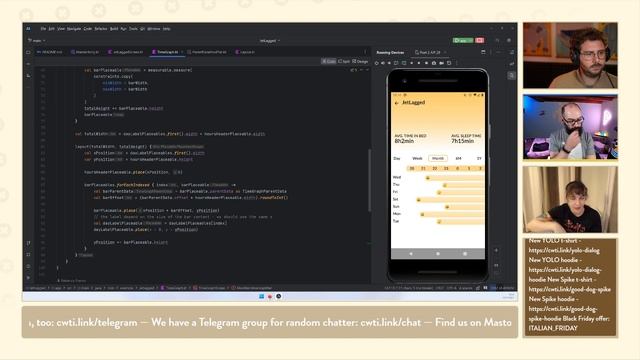Open the Tools menu
The image size is (640, 360).
(133, 29)
